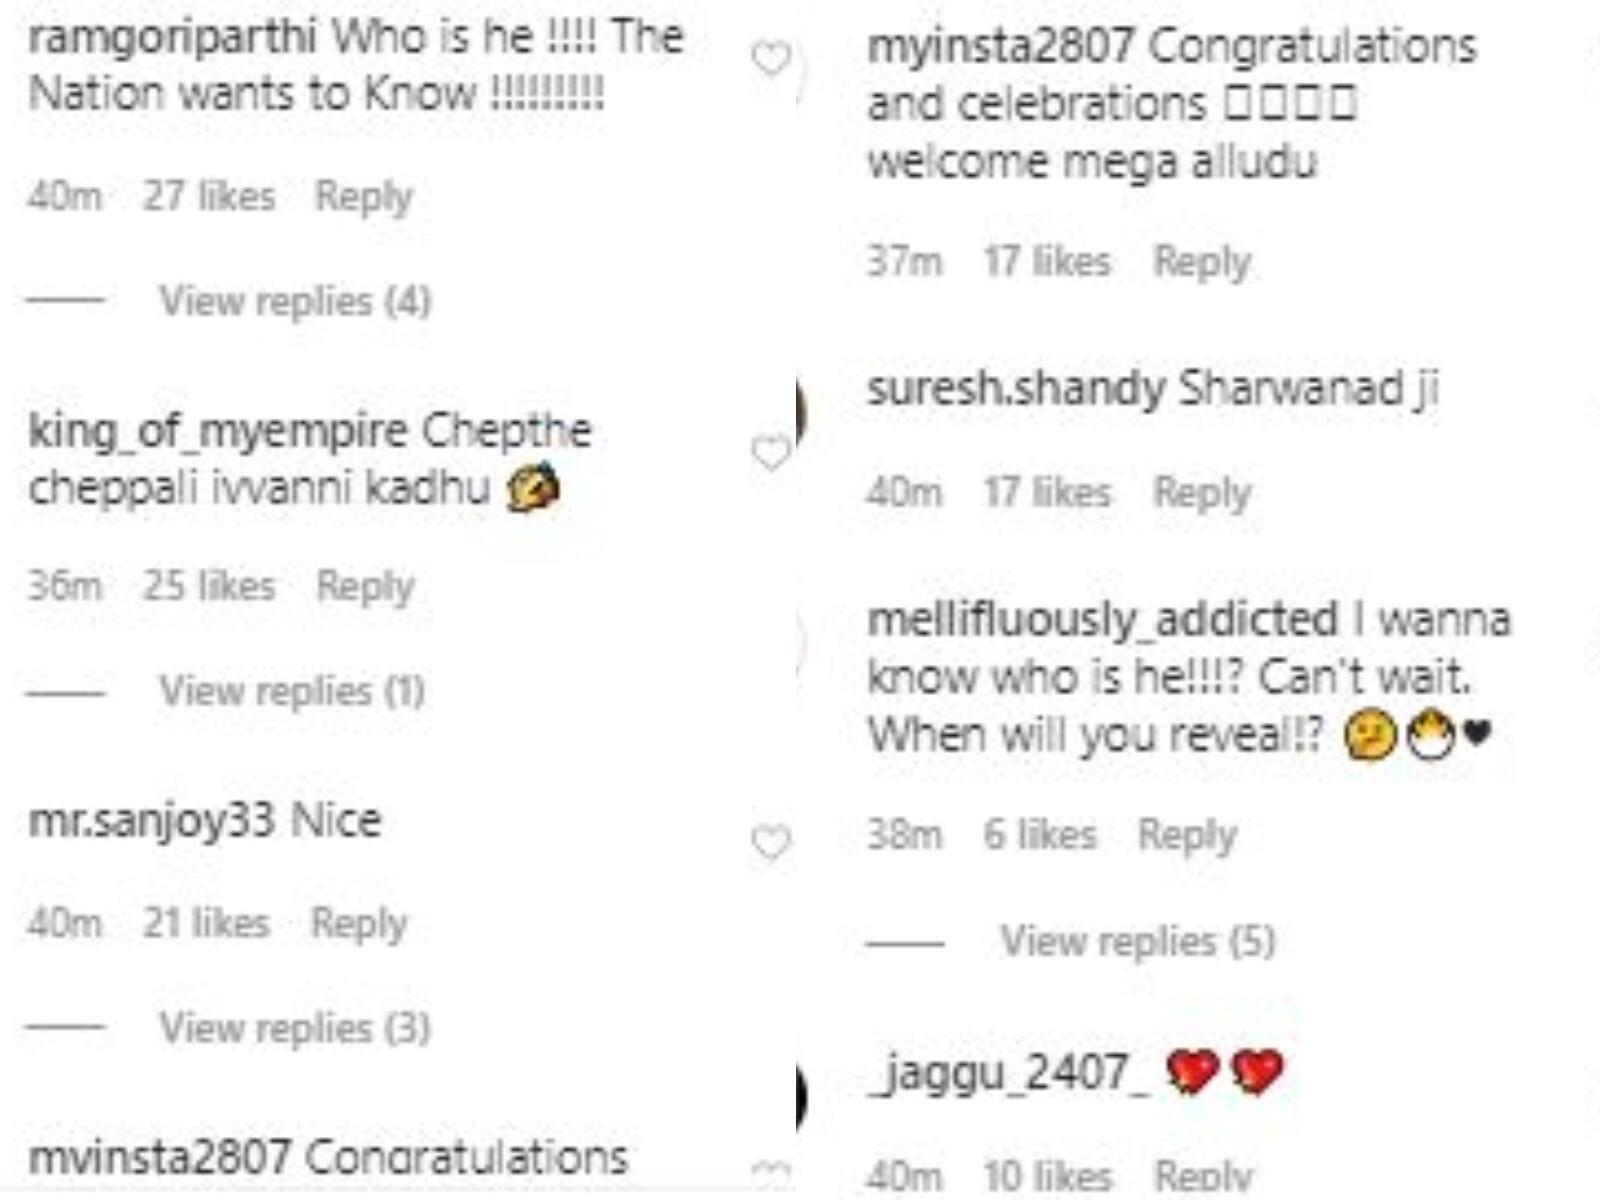This screenshot has width=1600, height=1200.
Task: Reply to mellifluously_addicted's comment
Action: click(x=1187, y=835)
